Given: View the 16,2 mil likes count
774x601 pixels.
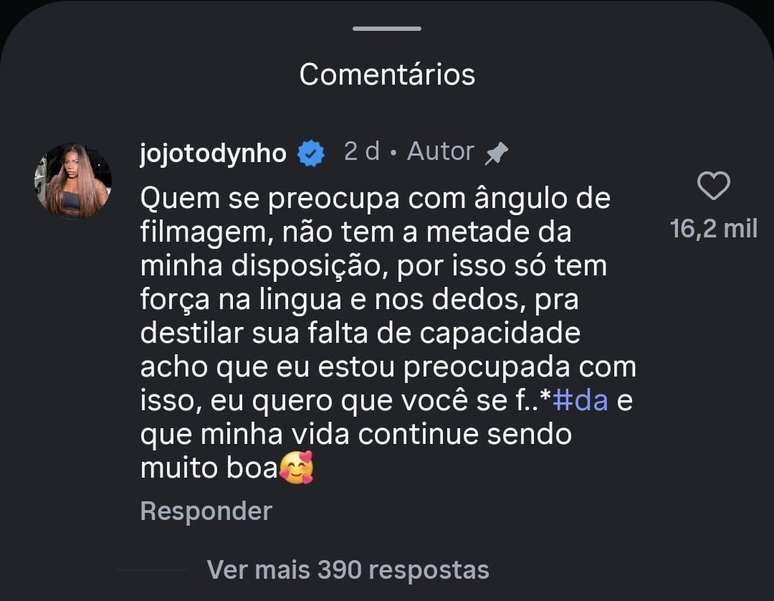Looking at the screenshot, I should click(713, 230).
